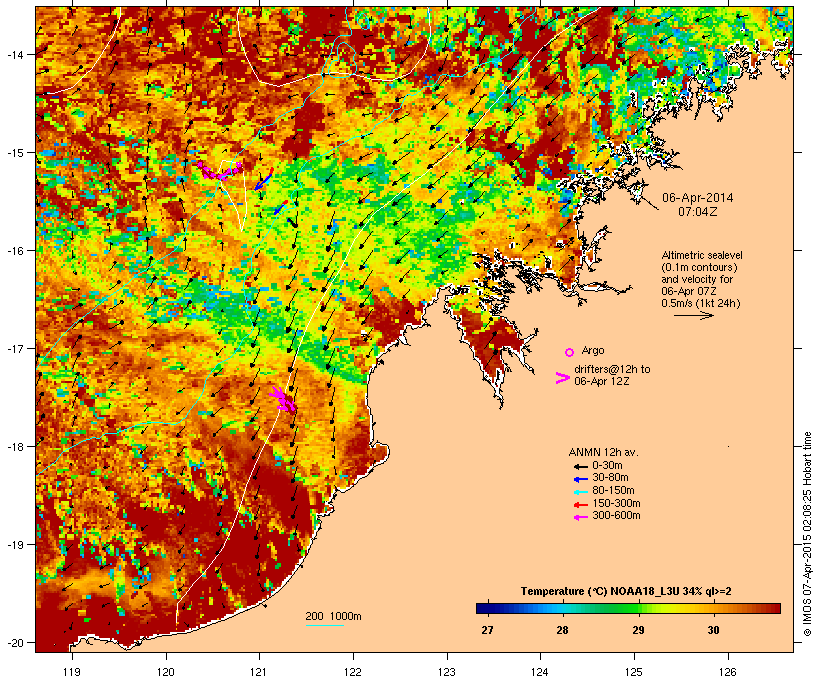Click the longitude axis label 123

[x=447, y=672]
